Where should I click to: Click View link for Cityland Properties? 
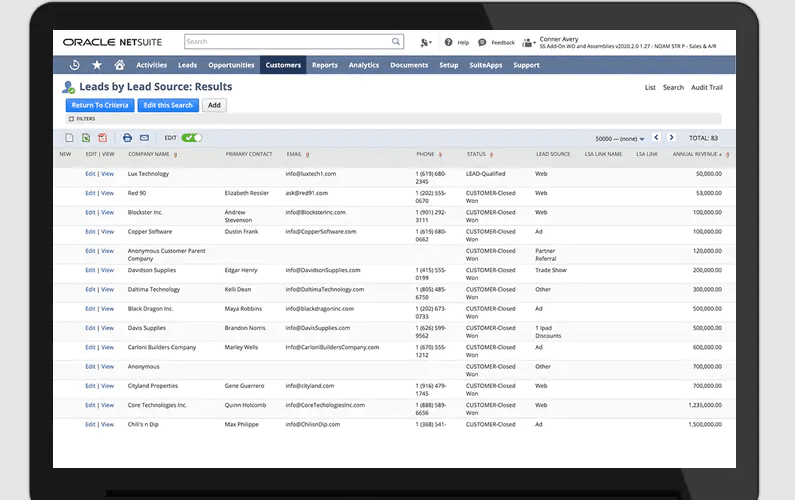coord(107,385)
